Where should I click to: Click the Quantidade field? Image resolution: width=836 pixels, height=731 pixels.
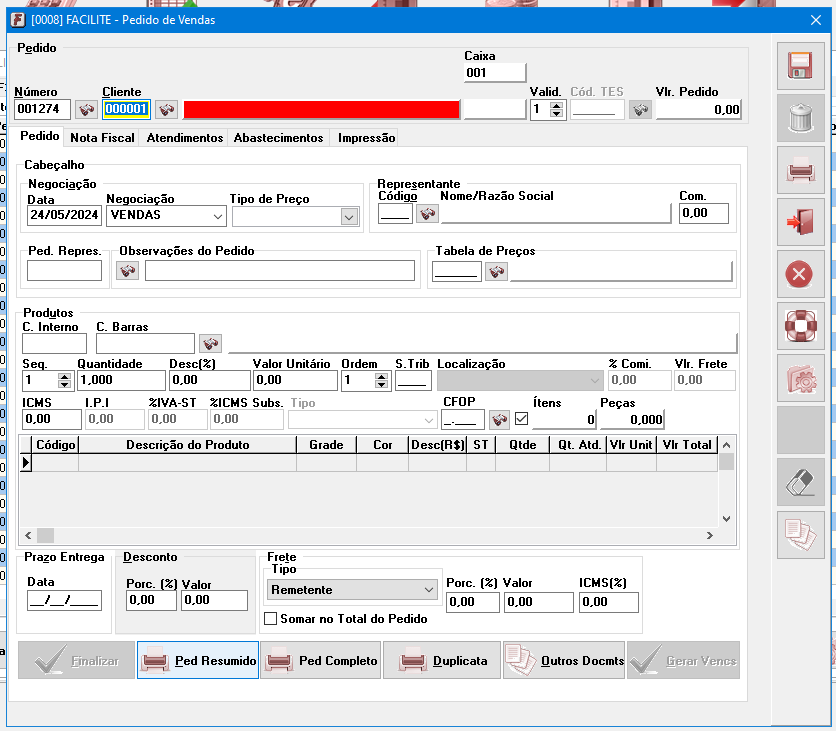click(x=121, y=381)
